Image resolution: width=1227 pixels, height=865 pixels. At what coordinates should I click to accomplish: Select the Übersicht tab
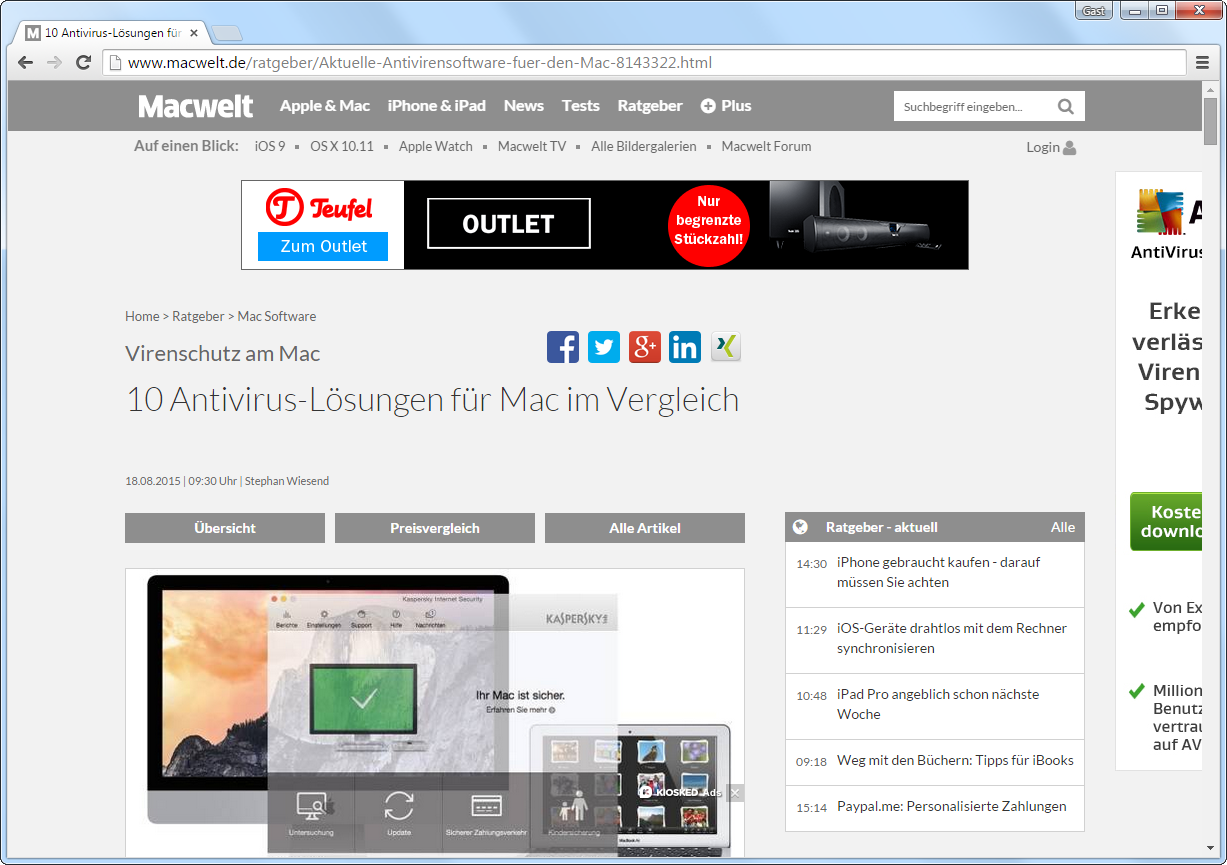(x=225, y=528)
